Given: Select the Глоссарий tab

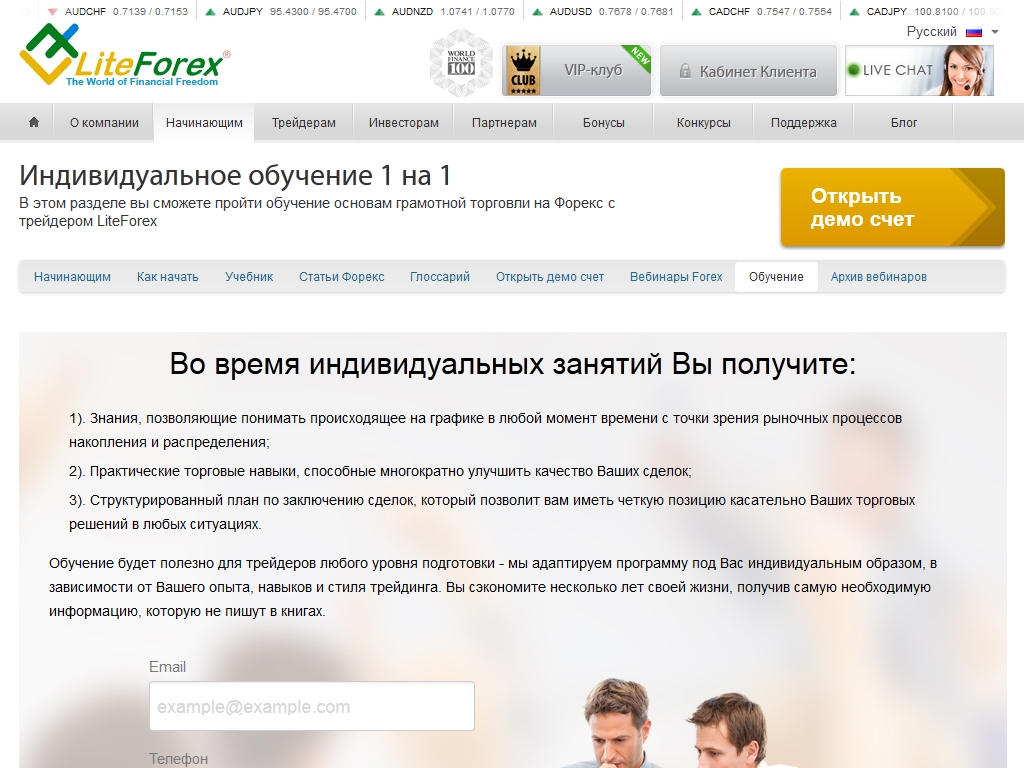Looking at the screenshot, I should [x=440, y=277].
